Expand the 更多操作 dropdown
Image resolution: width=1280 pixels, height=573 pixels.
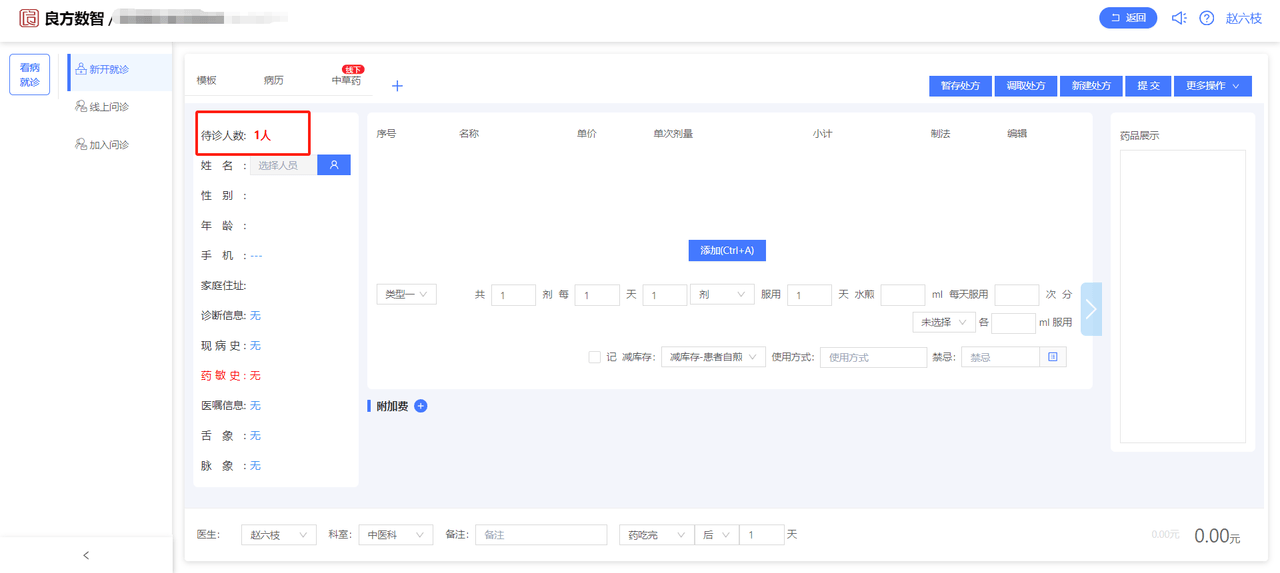[1212, 86]
